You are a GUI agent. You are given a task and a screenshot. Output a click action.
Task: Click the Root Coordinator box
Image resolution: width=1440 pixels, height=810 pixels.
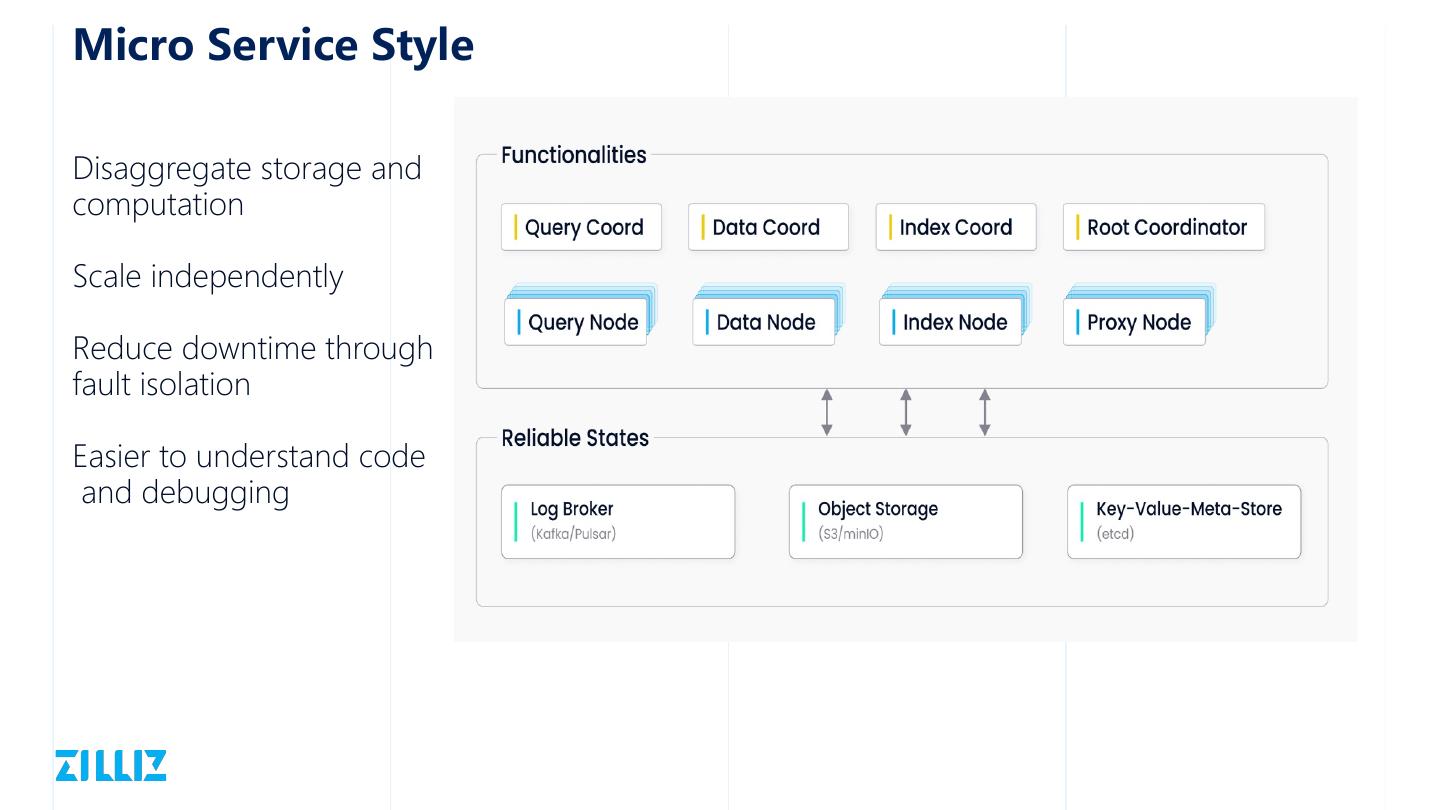pyautogui.click(x=1163, y=227)
